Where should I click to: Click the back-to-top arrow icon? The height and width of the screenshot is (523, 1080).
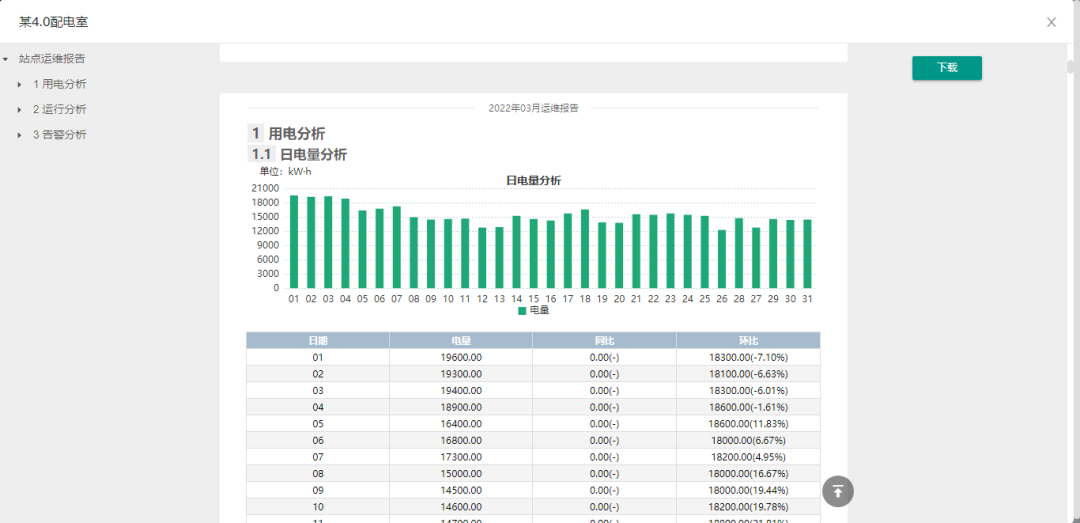(x=838, y=491)
